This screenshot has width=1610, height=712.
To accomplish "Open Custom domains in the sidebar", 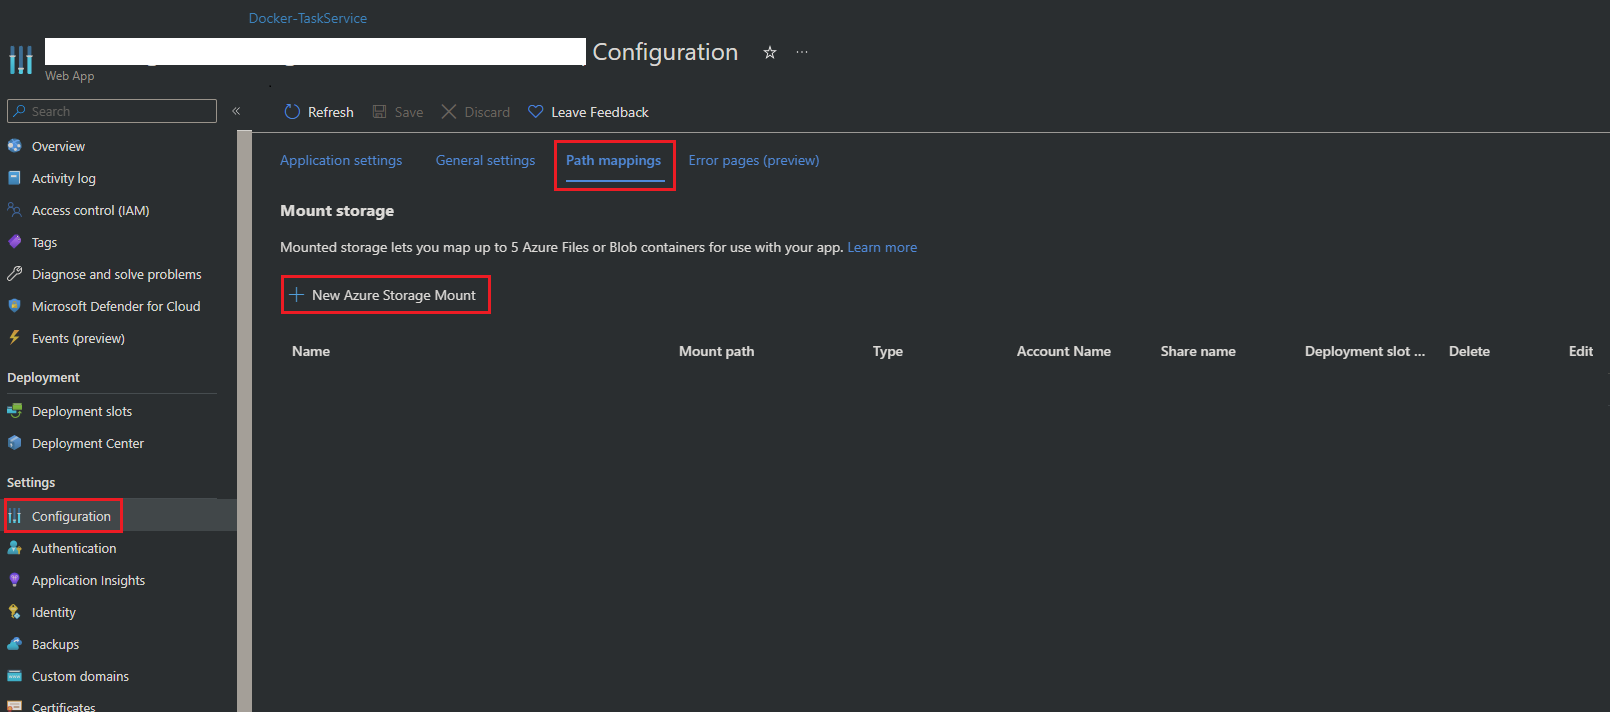I will (80, 676).
